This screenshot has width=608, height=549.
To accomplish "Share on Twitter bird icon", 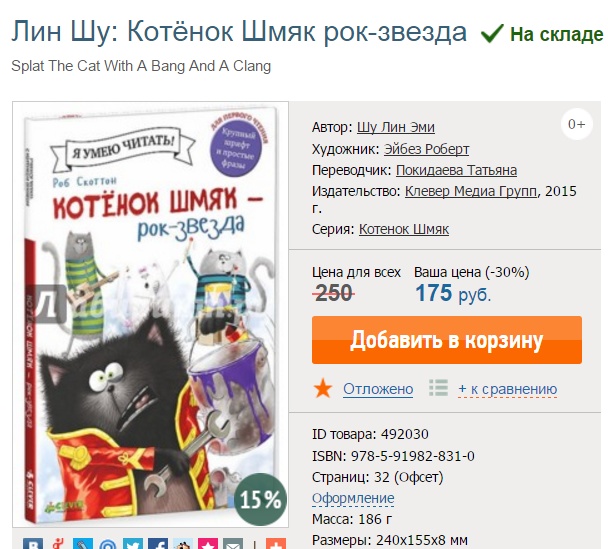I will pyautogui.click(x=133, y=544).
